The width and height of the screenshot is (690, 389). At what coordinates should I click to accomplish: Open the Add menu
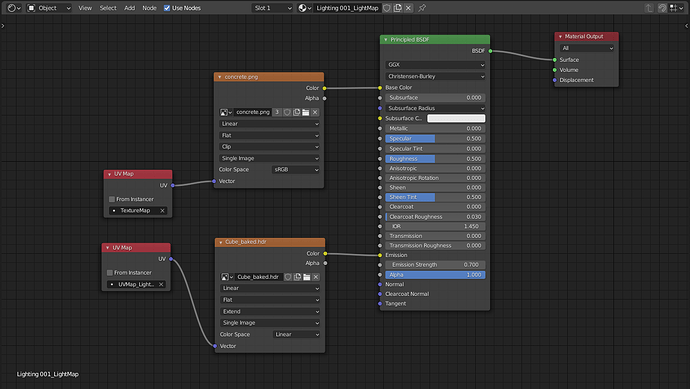coord(129,8)
